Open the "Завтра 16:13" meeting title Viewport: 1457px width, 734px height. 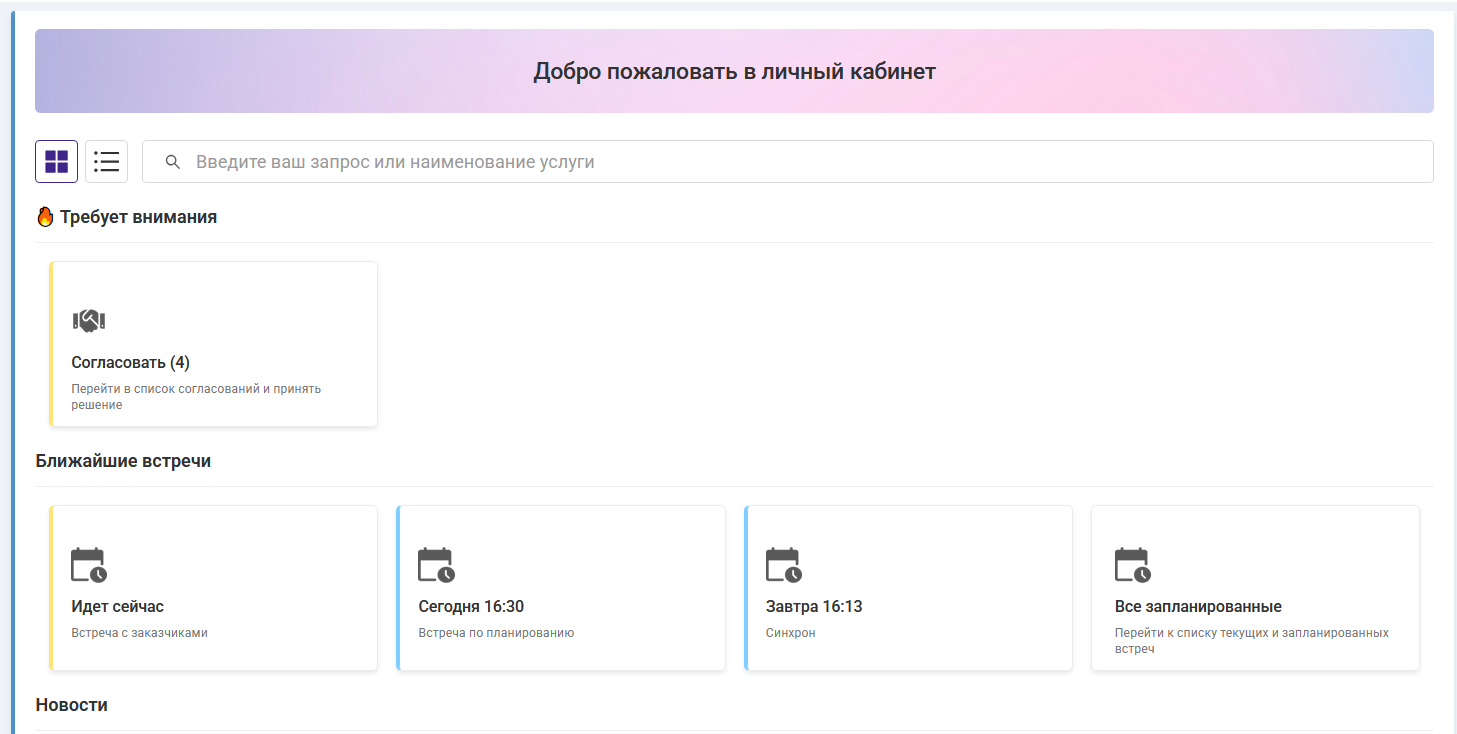pyautogui.click(x=814, y=606)
